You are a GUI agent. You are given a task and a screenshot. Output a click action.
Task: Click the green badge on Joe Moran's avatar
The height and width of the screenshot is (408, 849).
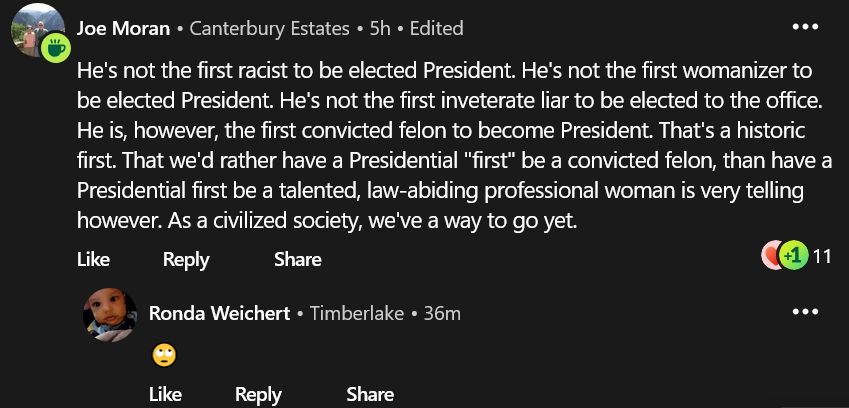53,46
